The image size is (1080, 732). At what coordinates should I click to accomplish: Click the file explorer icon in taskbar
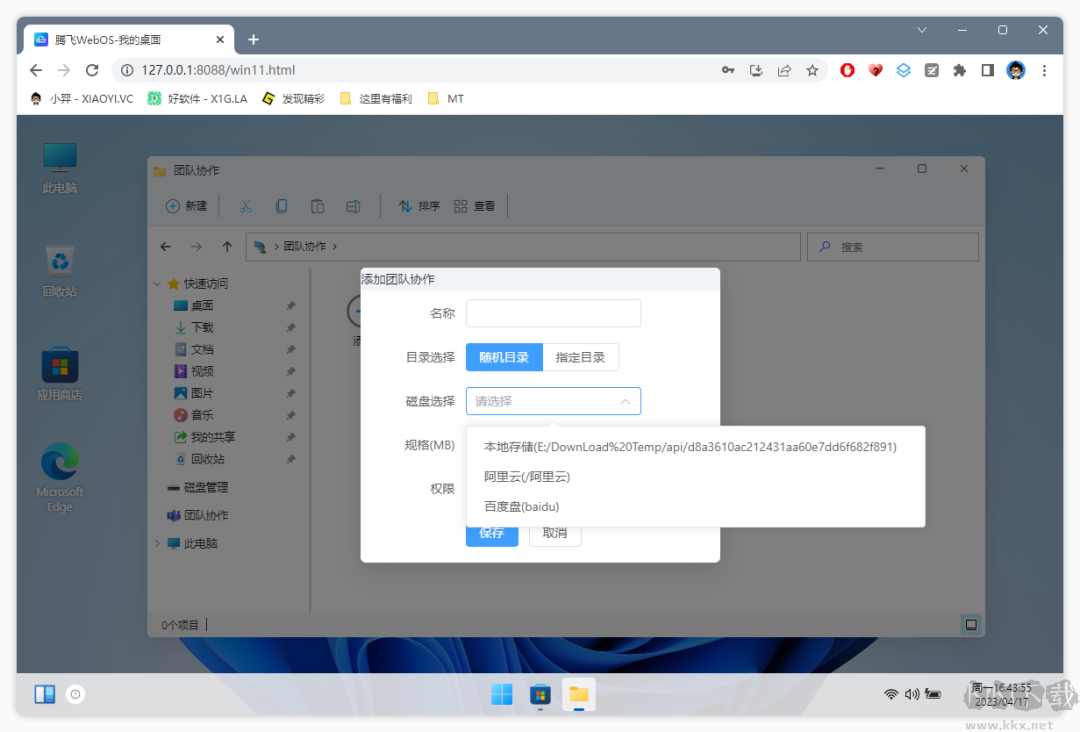(x=579, y=695)
